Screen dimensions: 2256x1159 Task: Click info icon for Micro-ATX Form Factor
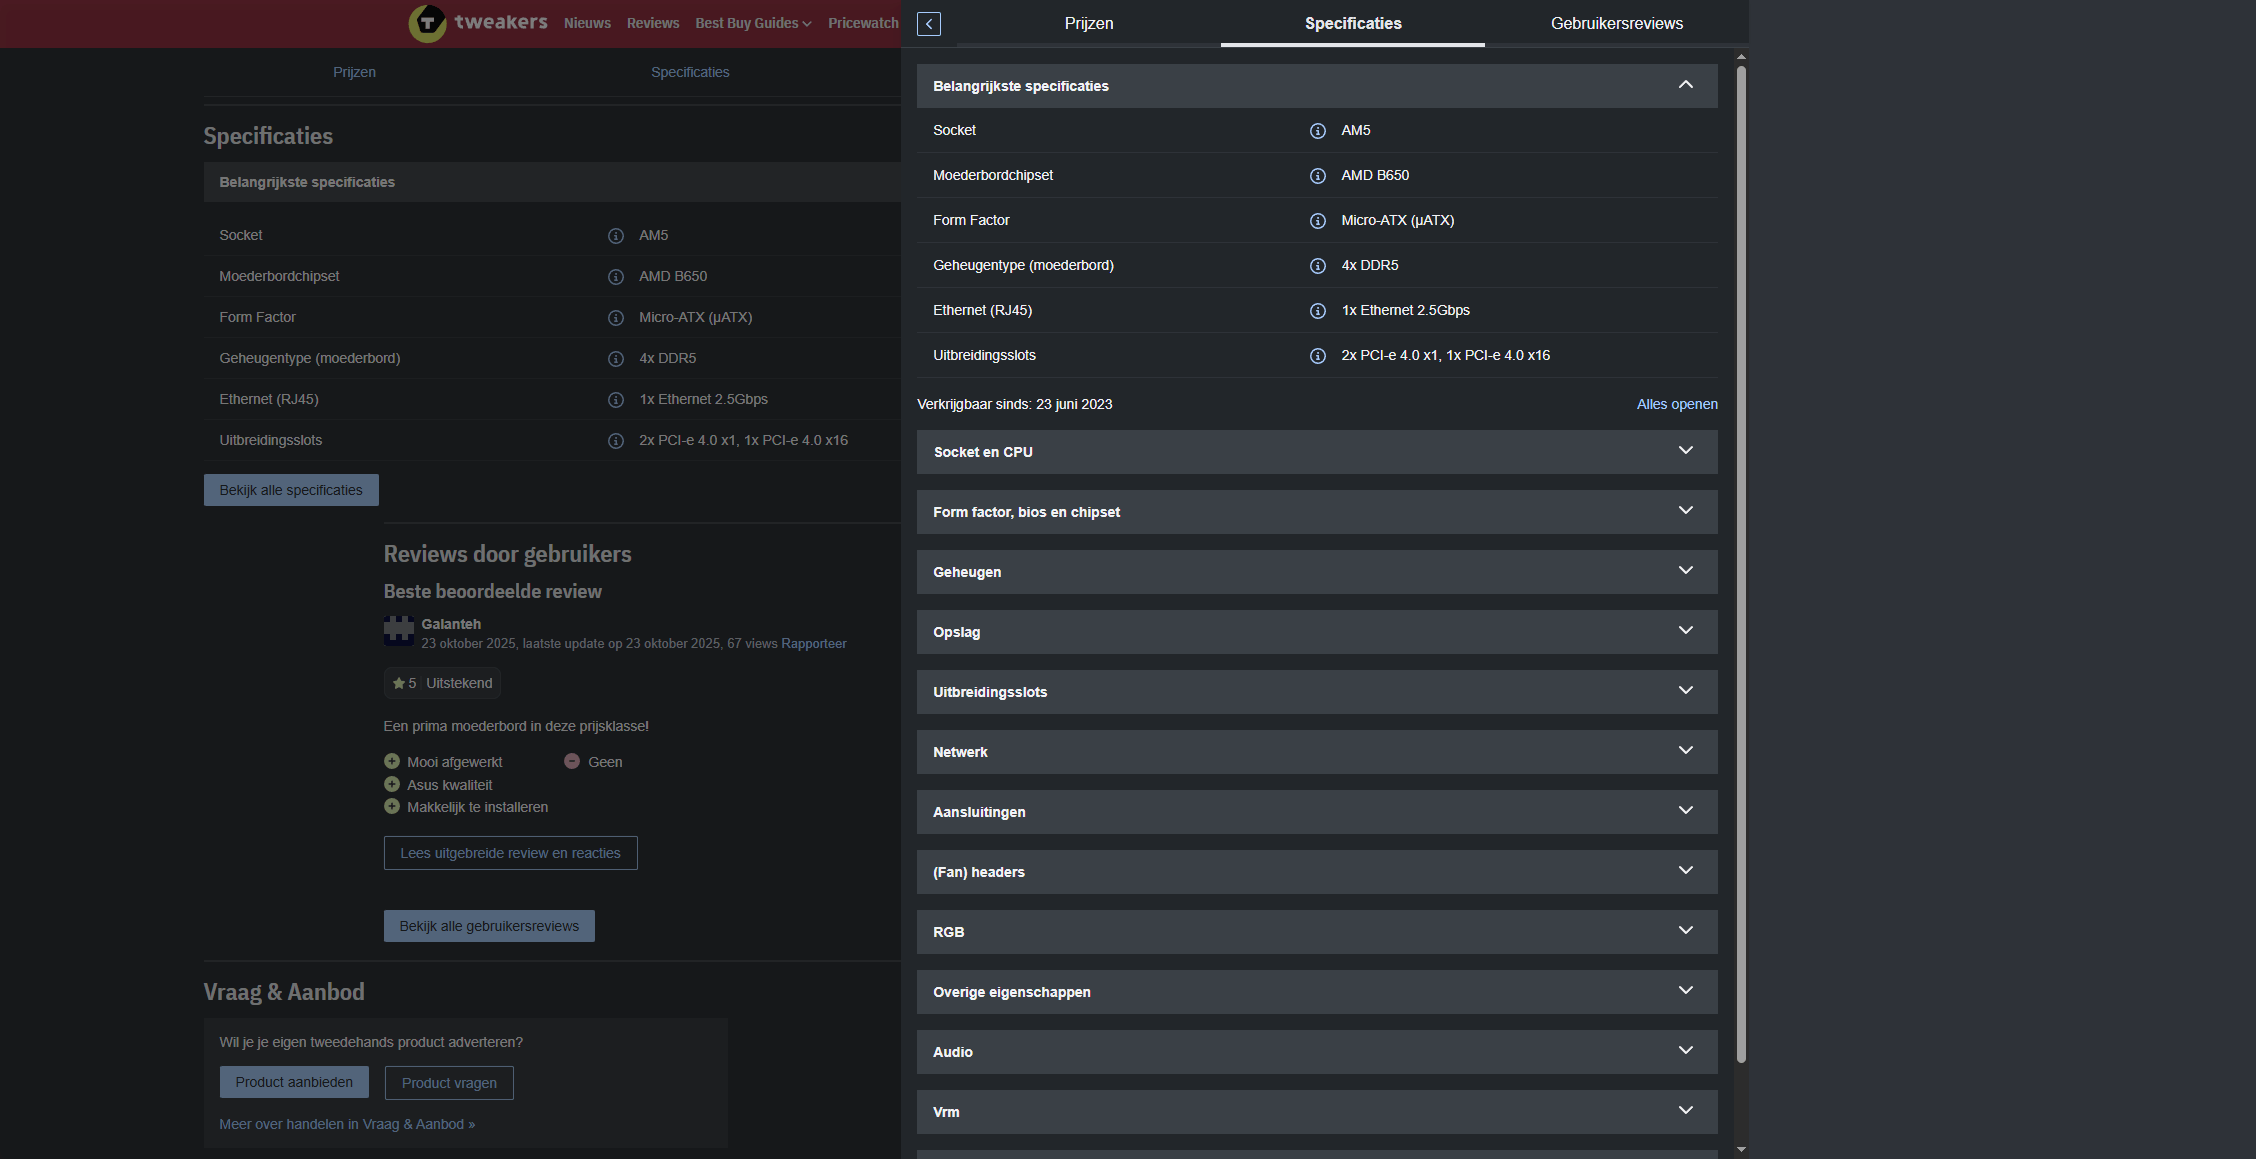(1317, 221)
